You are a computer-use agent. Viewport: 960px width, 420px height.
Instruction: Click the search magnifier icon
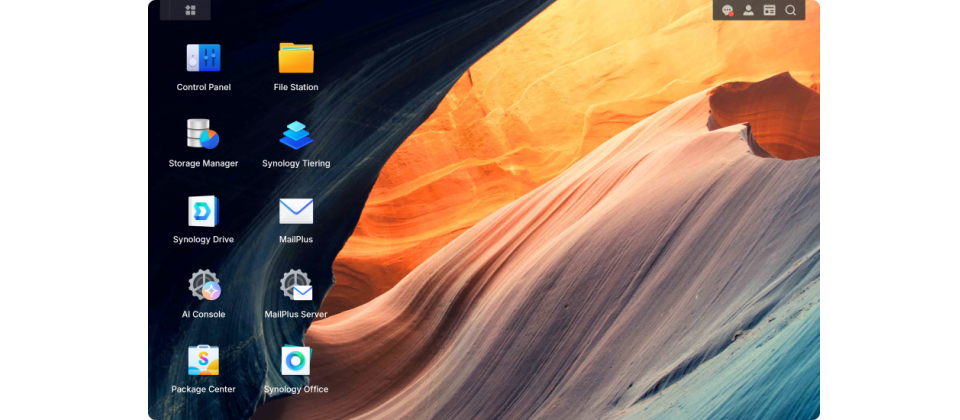tap(790, 10)
